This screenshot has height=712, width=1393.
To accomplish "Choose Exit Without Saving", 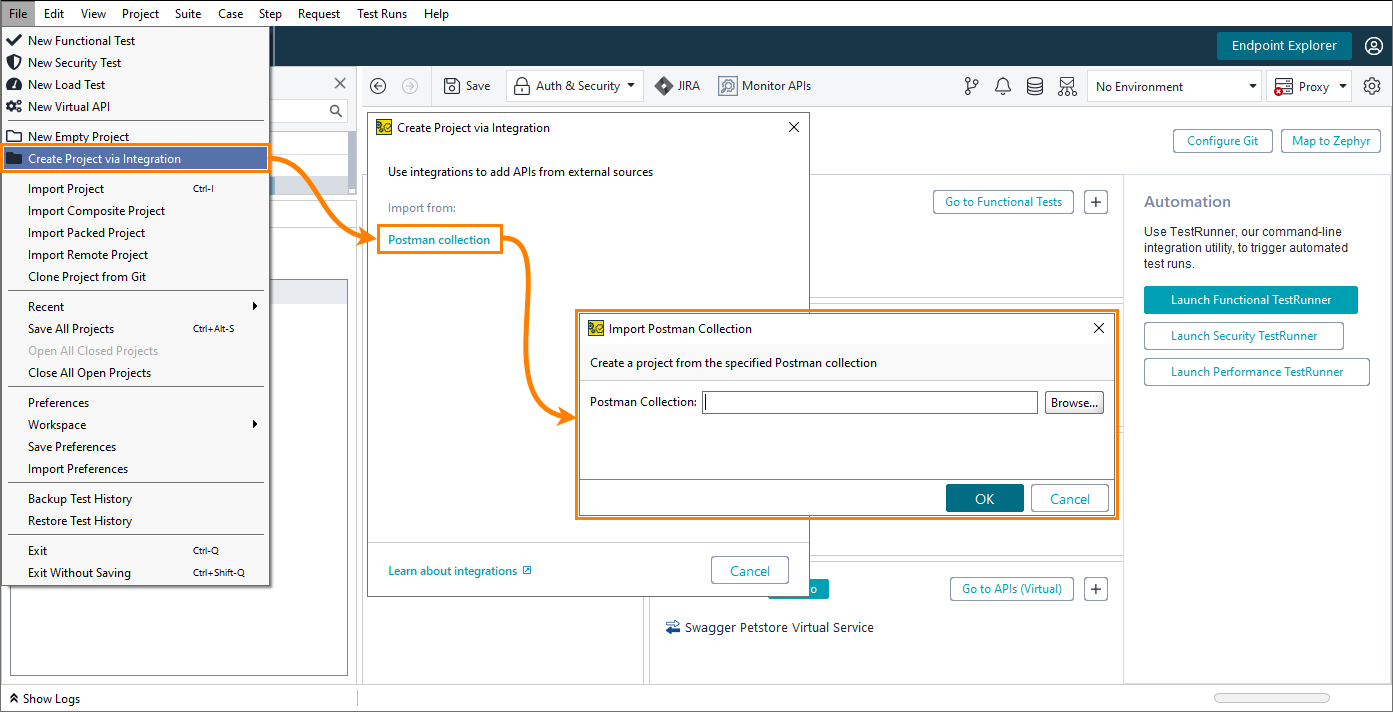I will coord(135,573).
